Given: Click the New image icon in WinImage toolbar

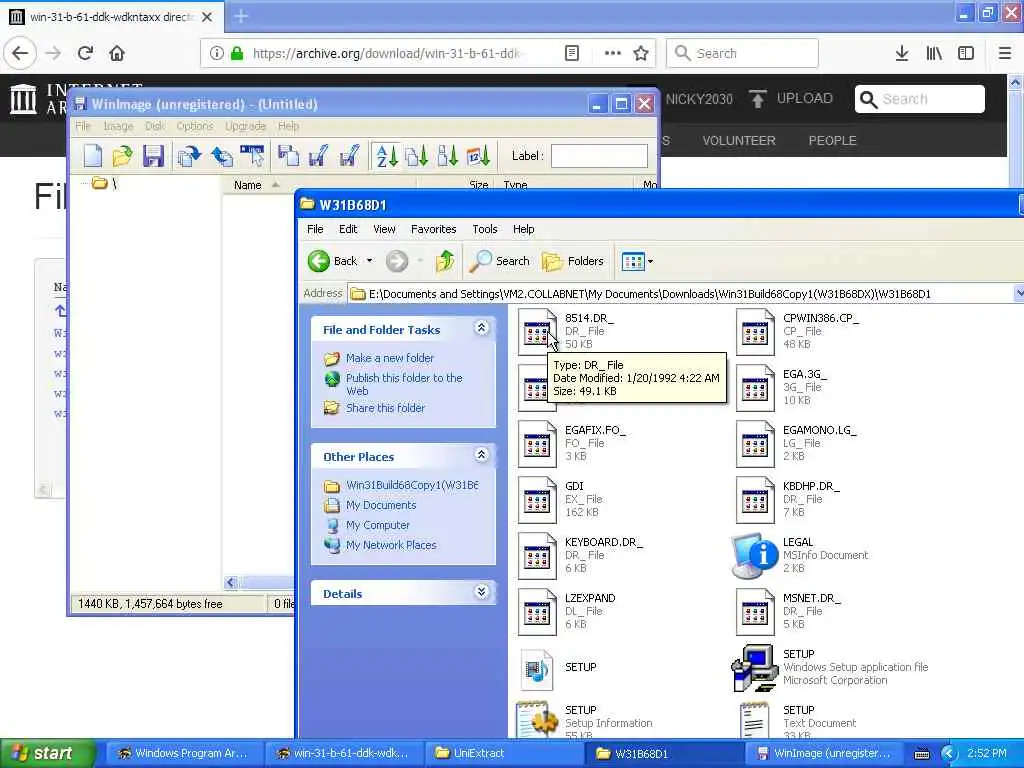Looking at the screenshot, I should click(x=93, y=156).
